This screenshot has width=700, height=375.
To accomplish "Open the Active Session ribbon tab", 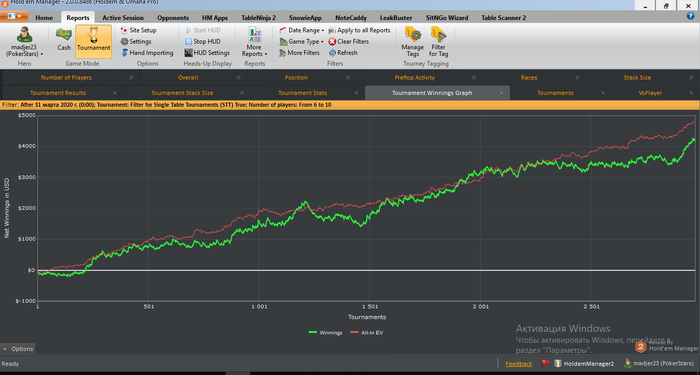I will tap(123, 18).
